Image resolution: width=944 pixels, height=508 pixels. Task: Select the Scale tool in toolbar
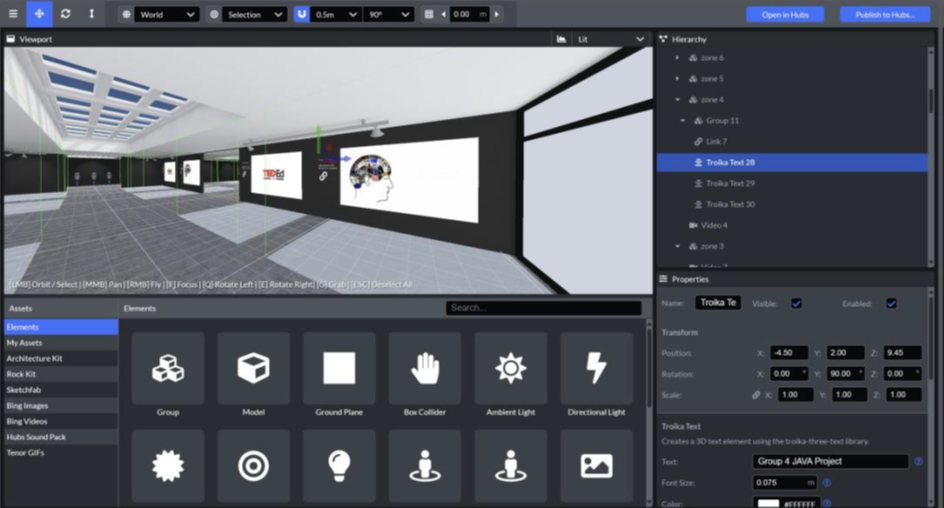point(92,14)
